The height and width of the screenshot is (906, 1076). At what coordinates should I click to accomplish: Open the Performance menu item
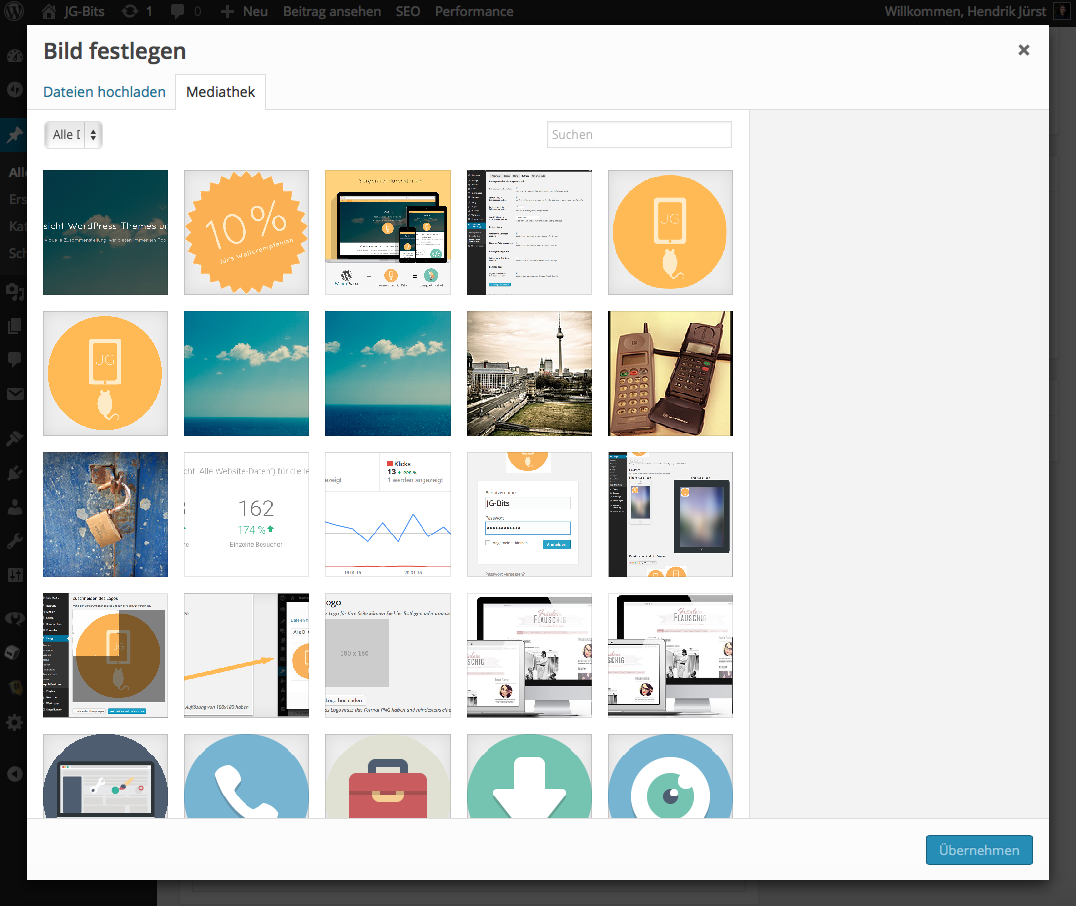coord(473,12)
